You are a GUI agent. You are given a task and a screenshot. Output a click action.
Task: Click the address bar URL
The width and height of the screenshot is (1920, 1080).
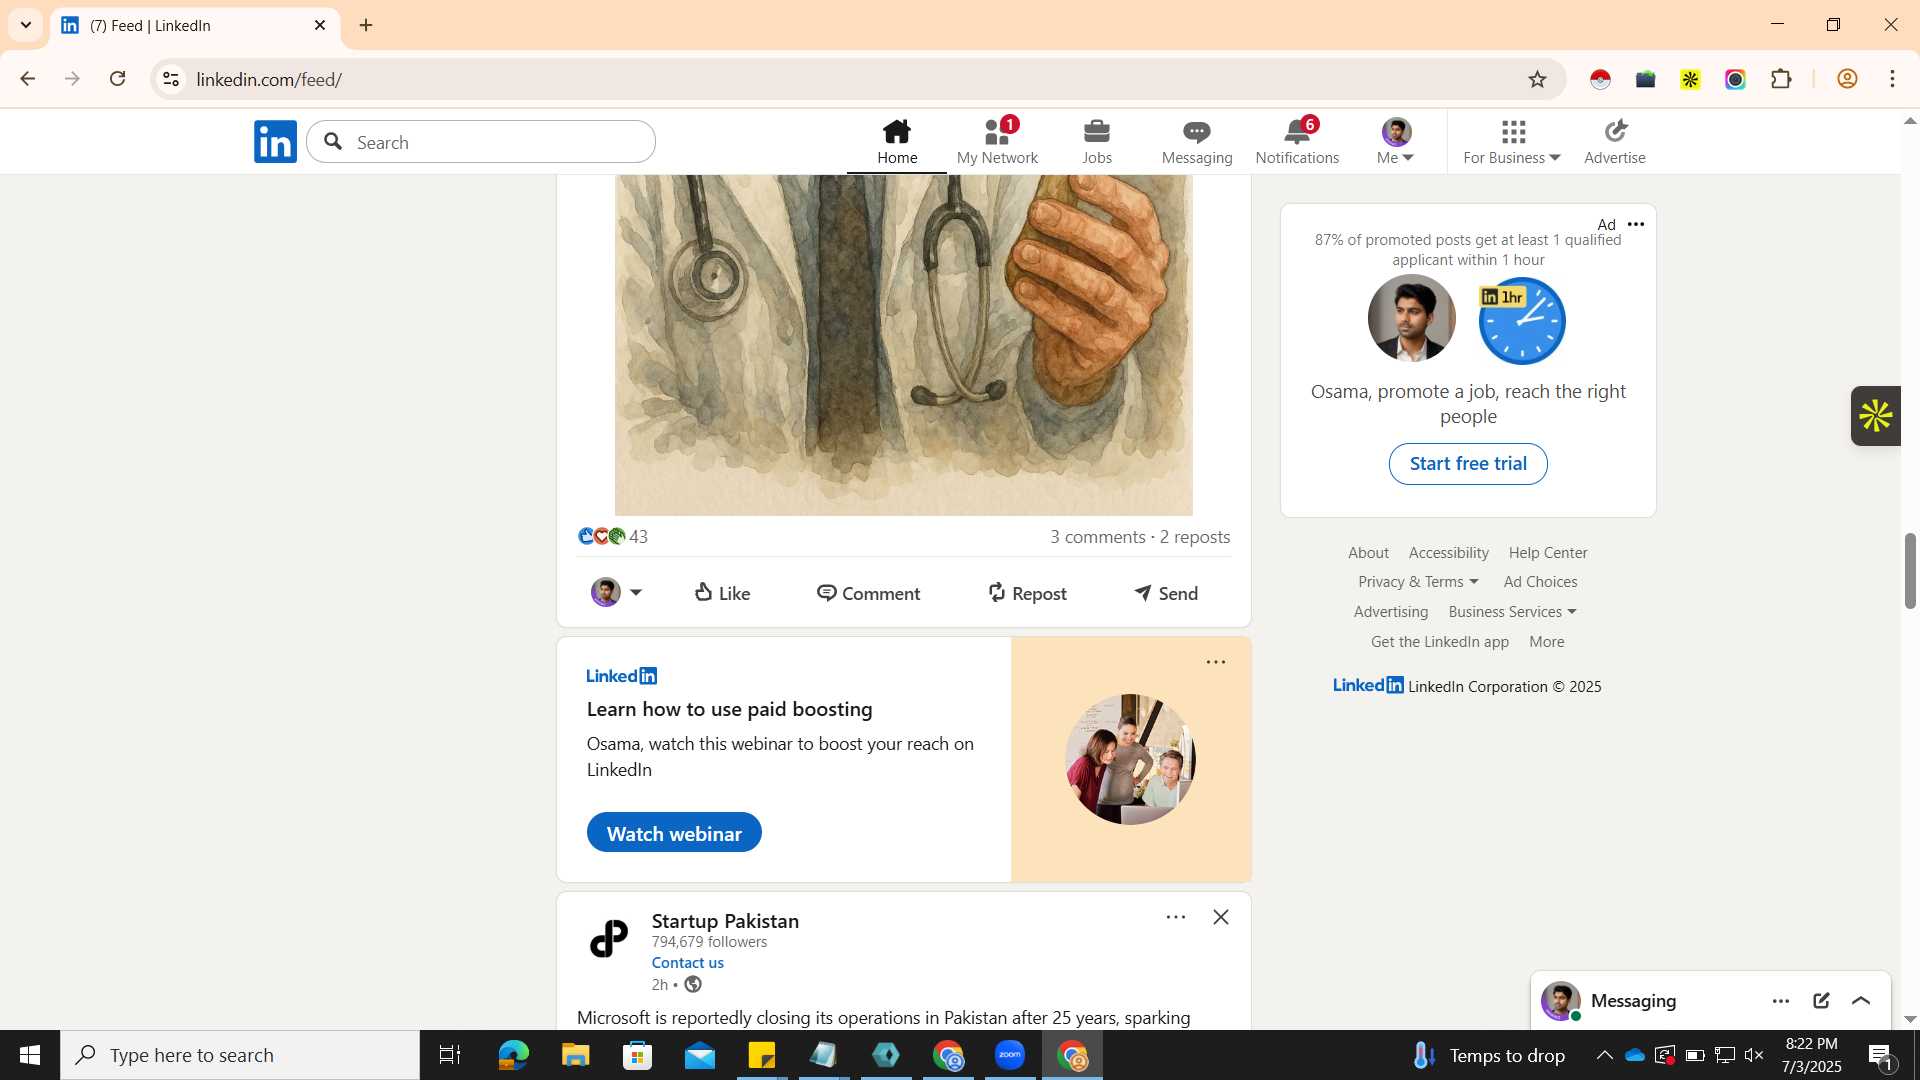click(269, 79)
